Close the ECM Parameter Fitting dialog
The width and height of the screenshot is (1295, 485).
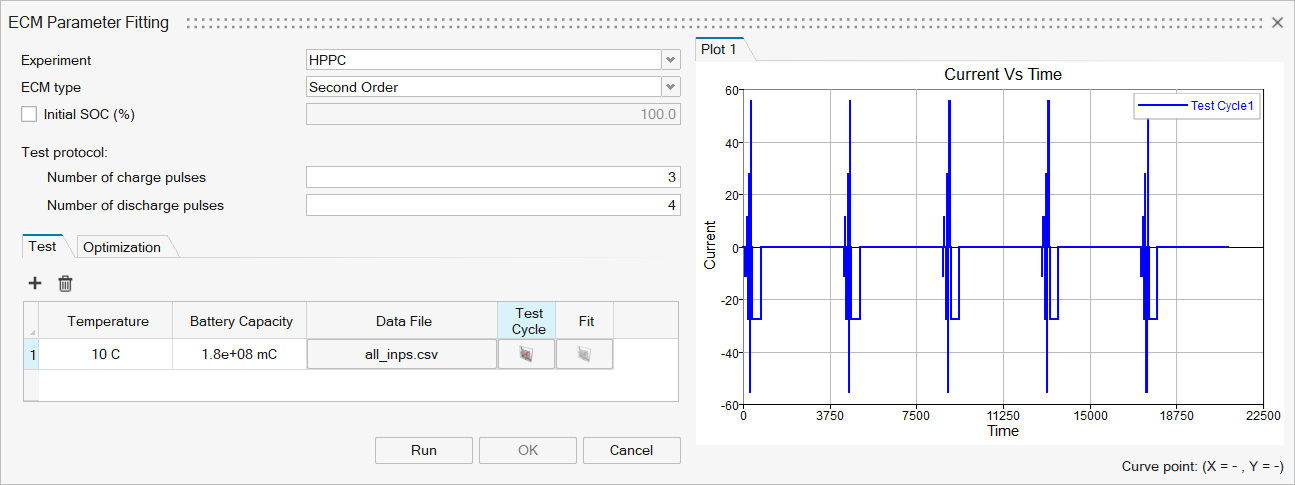click(1277, 22)
